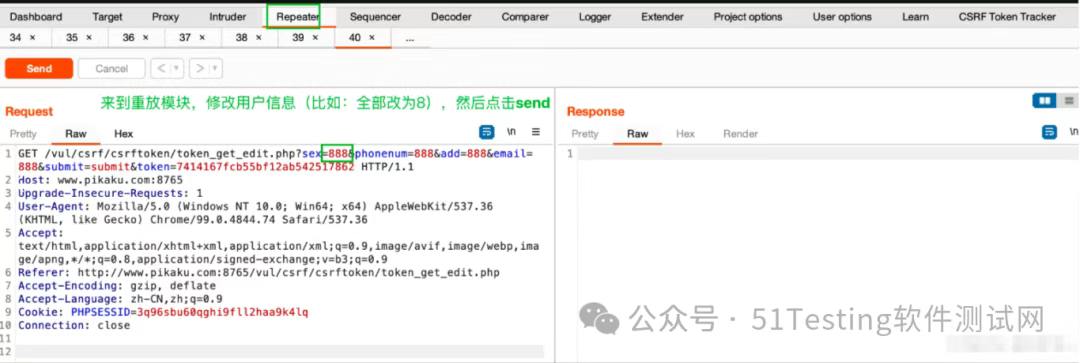This screenshot has height=363, width=1080.
Task: Select Repeater sub-tab 36
Action: (129, 38)
